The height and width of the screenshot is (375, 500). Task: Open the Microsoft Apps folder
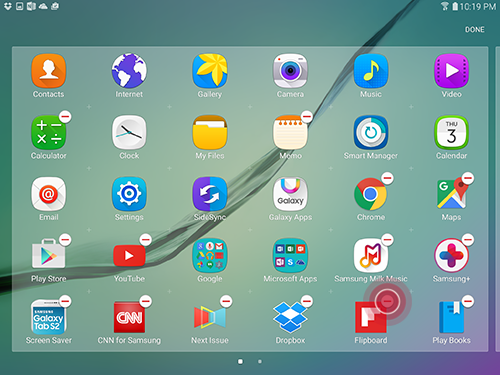tap(290, 255)
